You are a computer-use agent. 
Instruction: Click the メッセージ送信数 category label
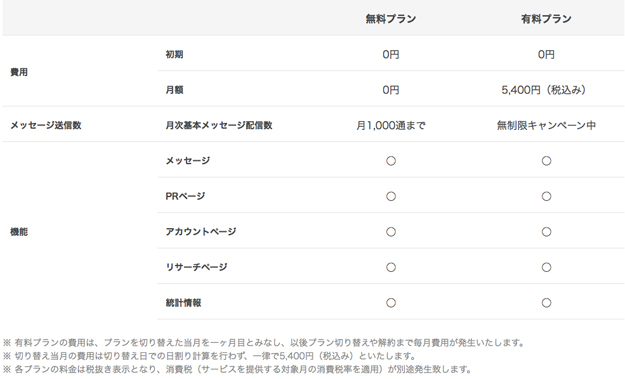point(46,125)
